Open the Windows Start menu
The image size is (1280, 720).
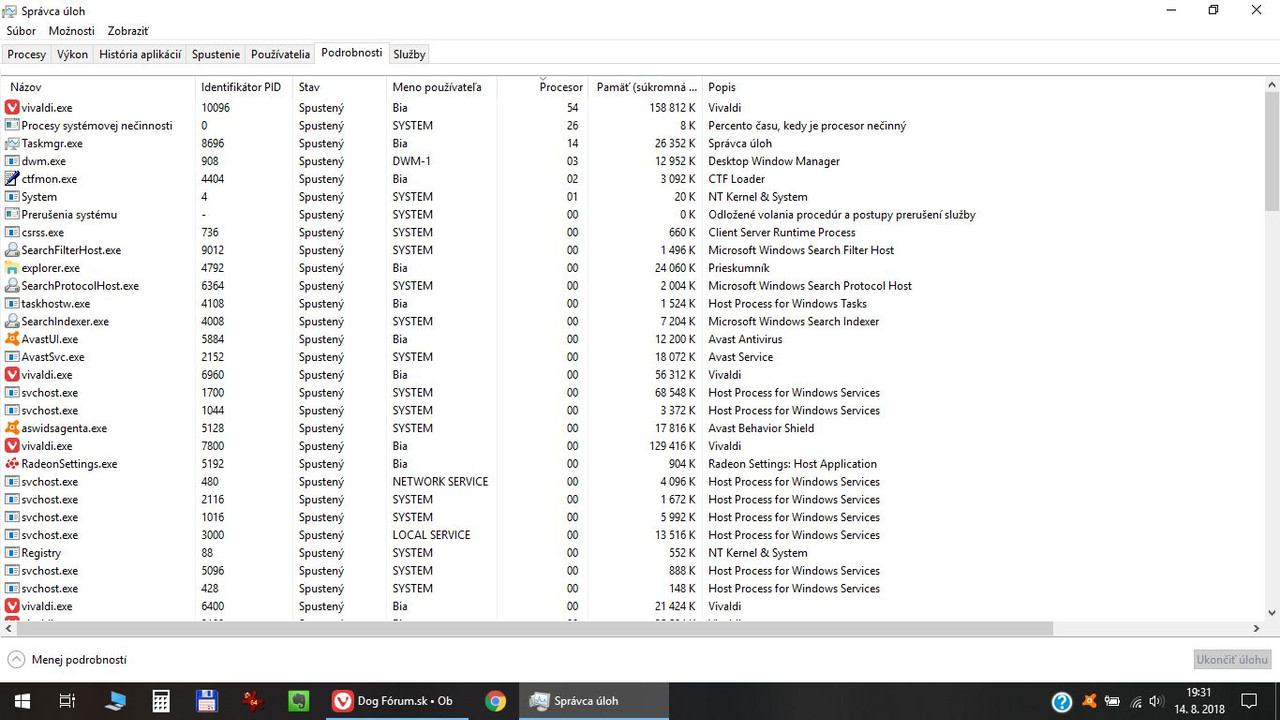tap(22, 701)
